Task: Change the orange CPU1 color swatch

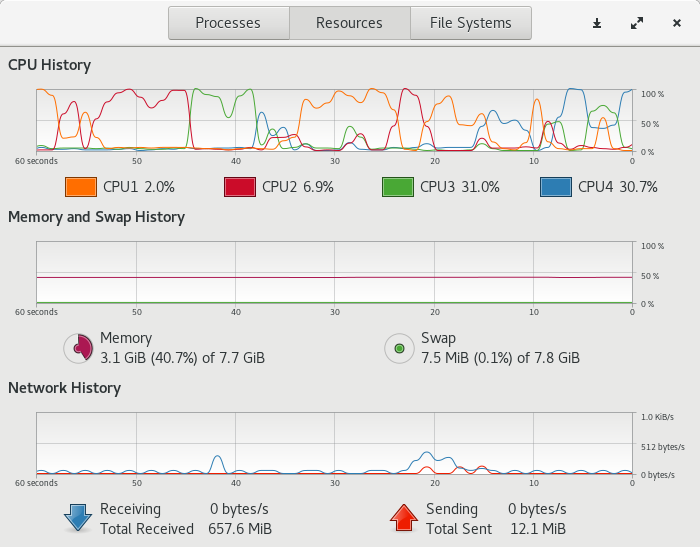Action: click(81, 187)
